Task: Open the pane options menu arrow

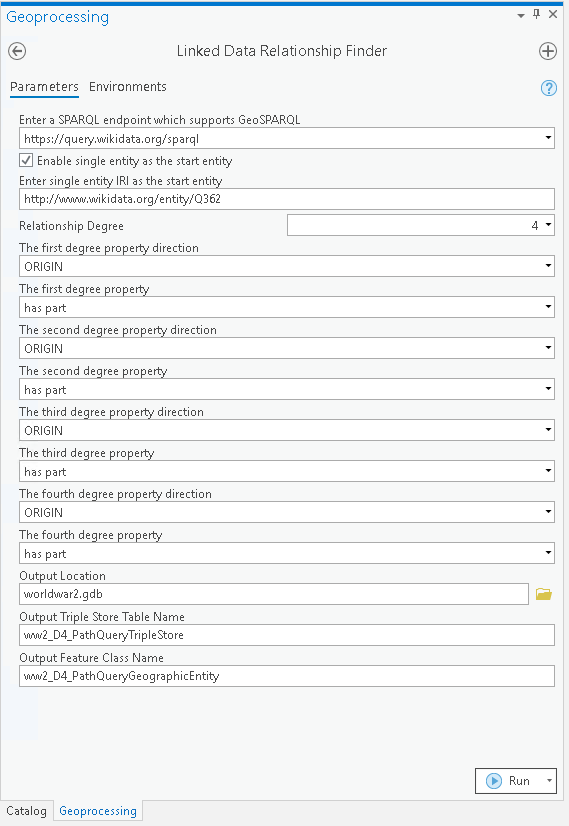Action: click(x=521, y=15)
